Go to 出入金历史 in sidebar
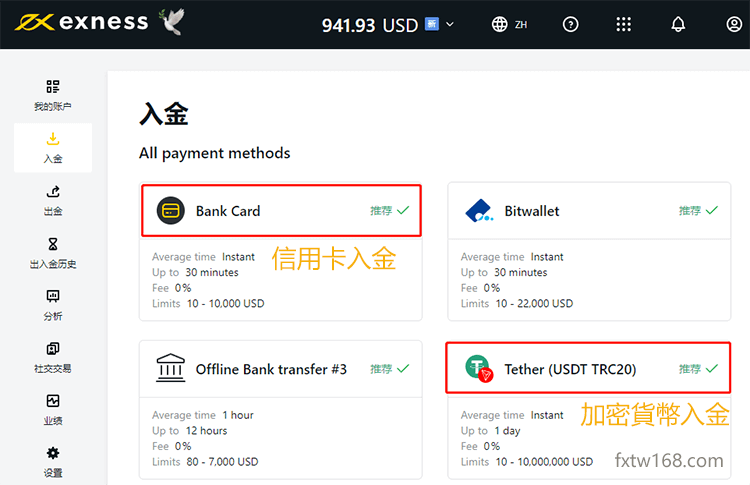Viewport: 750px width, 485px height. click(x=53, y=252)
